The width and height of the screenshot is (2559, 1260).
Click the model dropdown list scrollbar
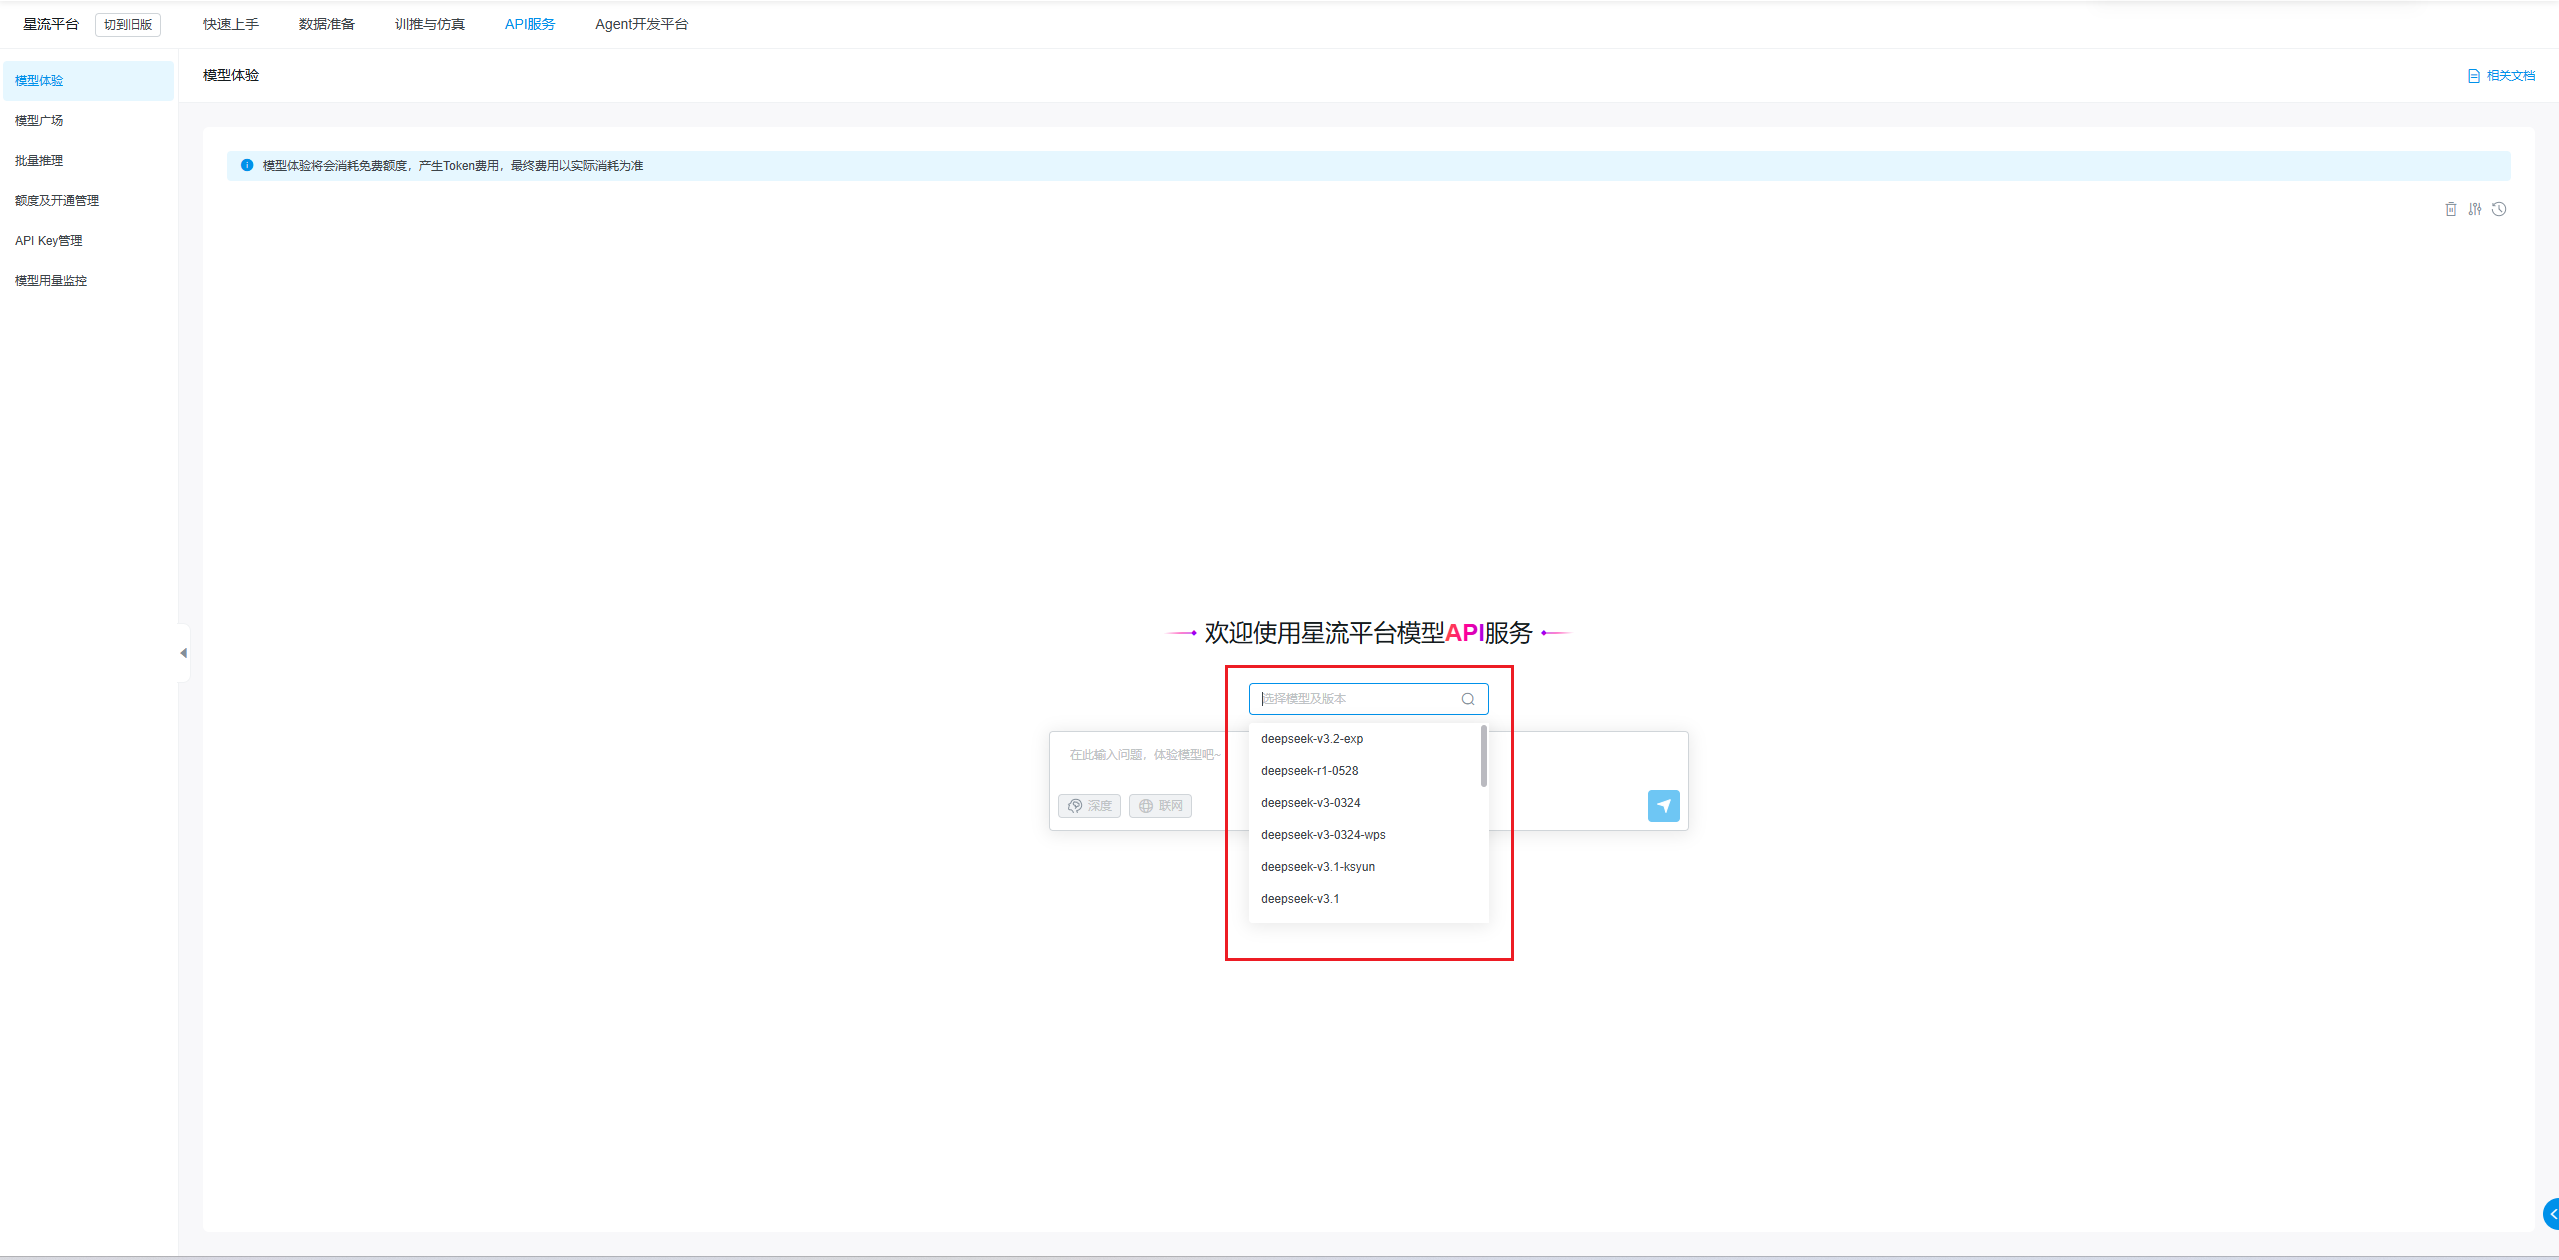(x=1483, y=756)
